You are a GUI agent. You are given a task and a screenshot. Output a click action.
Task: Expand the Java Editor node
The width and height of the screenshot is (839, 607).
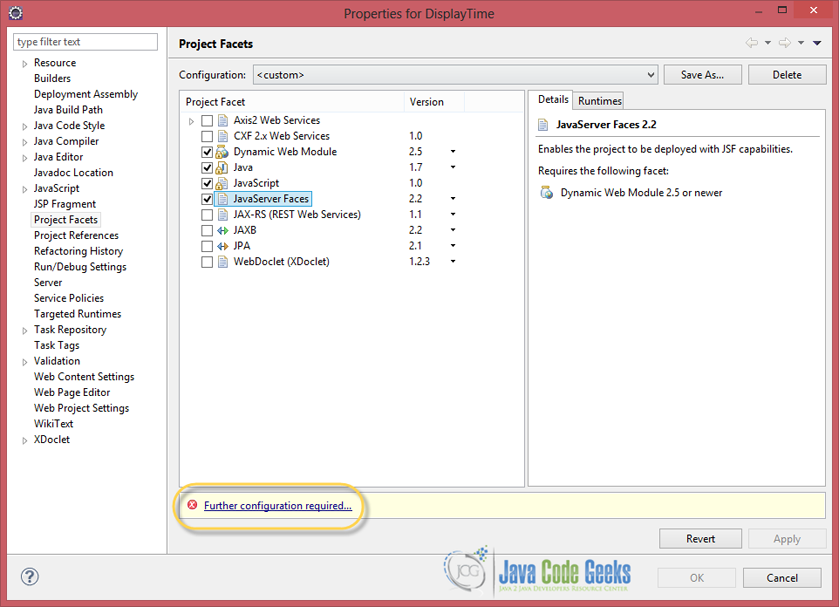25,158
